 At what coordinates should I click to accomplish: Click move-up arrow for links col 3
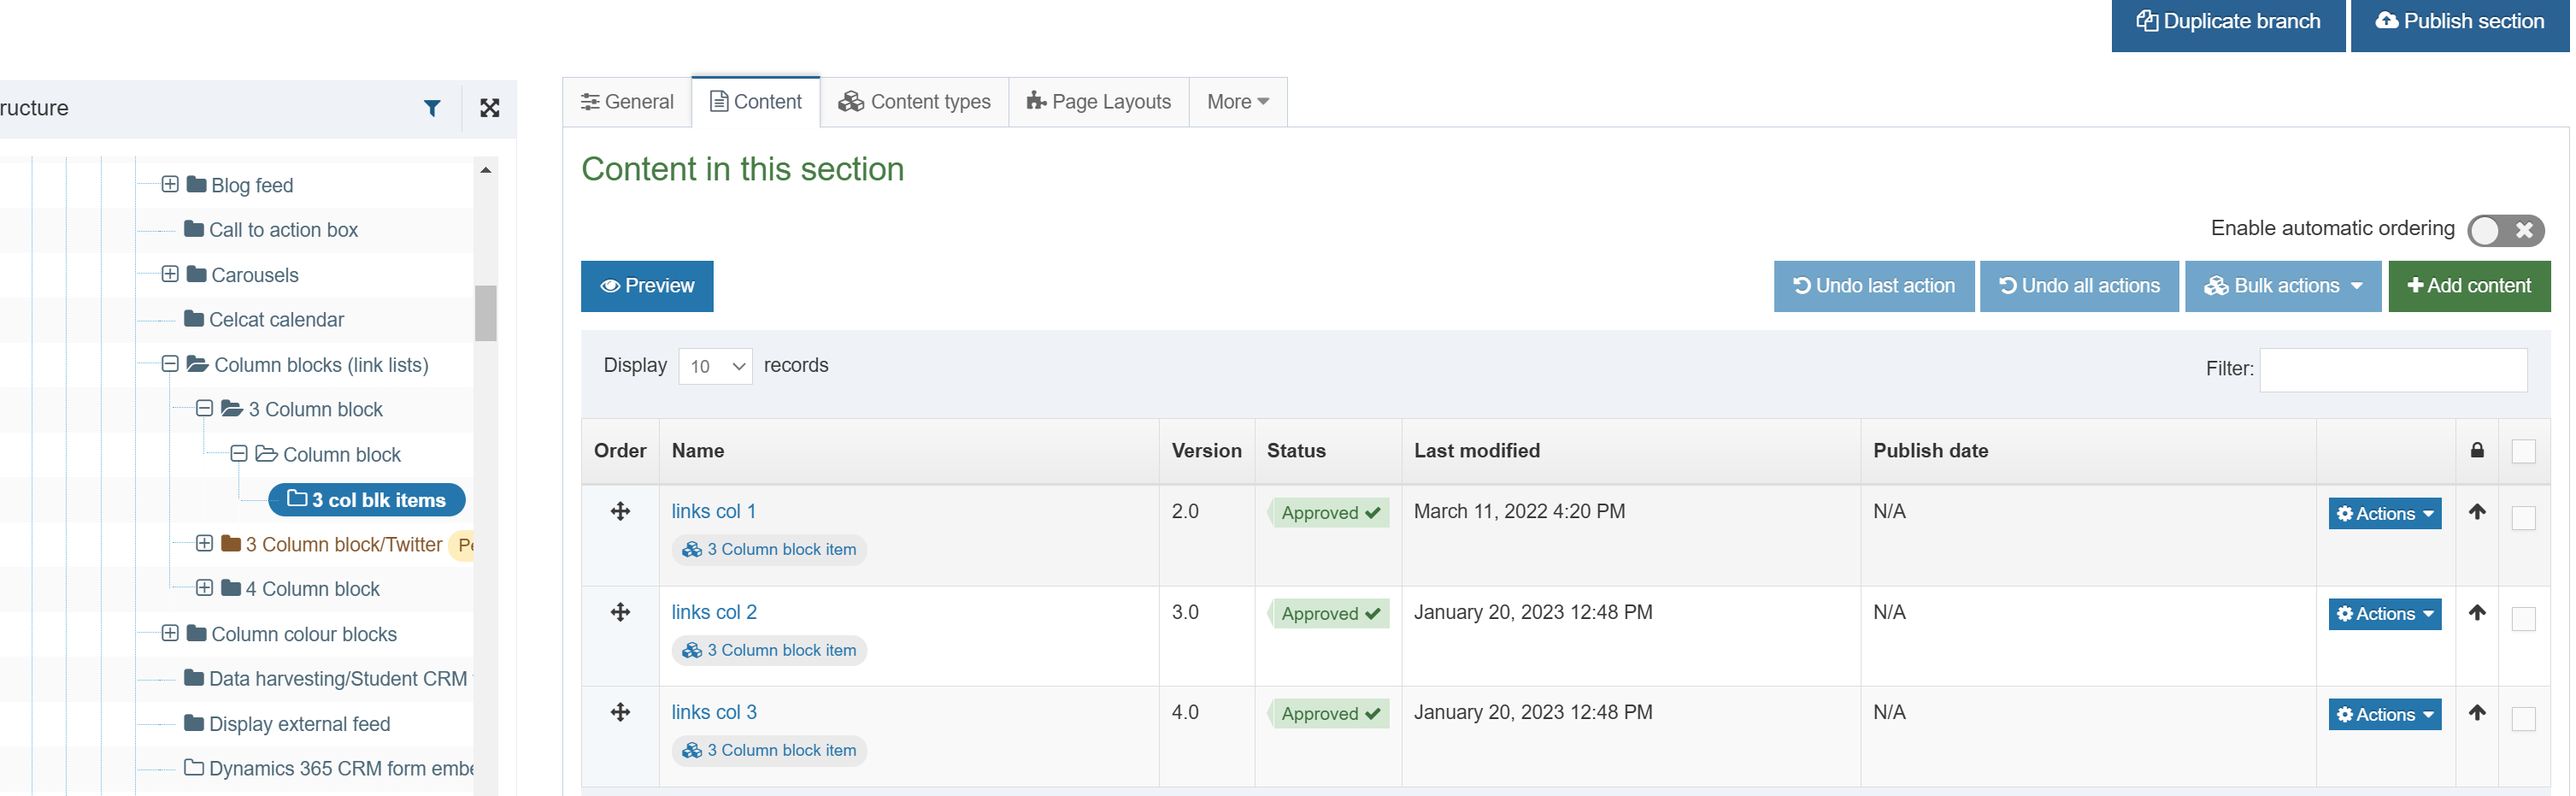(2476, 712)
